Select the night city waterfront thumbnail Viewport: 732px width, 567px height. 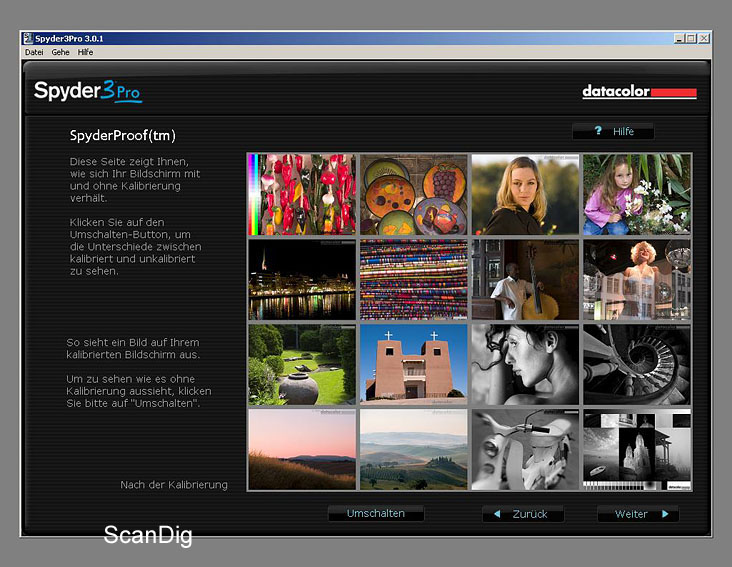click(302, 280)
